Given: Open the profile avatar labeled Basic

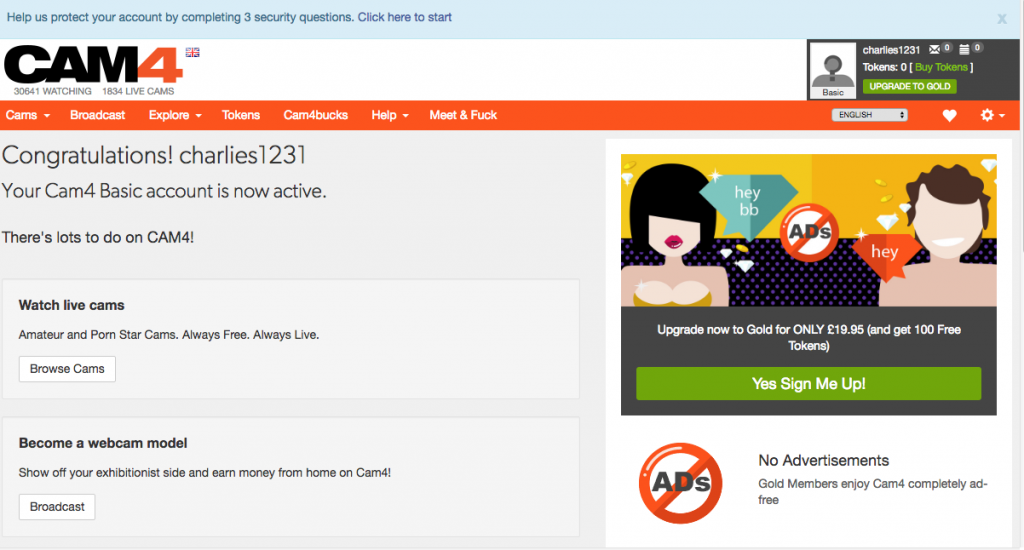Looking at the screenshot, I should point(832,71).
